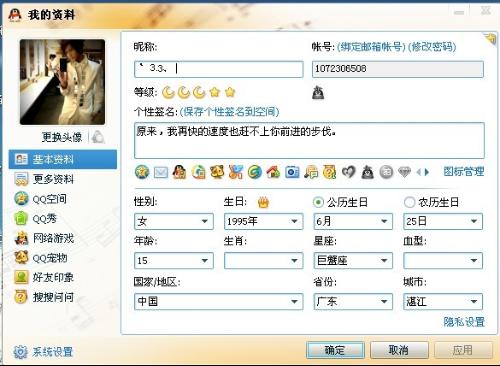Open the 性别 dropdown showing 女
The image size is (500, 366).
click(x=174, y=221)
